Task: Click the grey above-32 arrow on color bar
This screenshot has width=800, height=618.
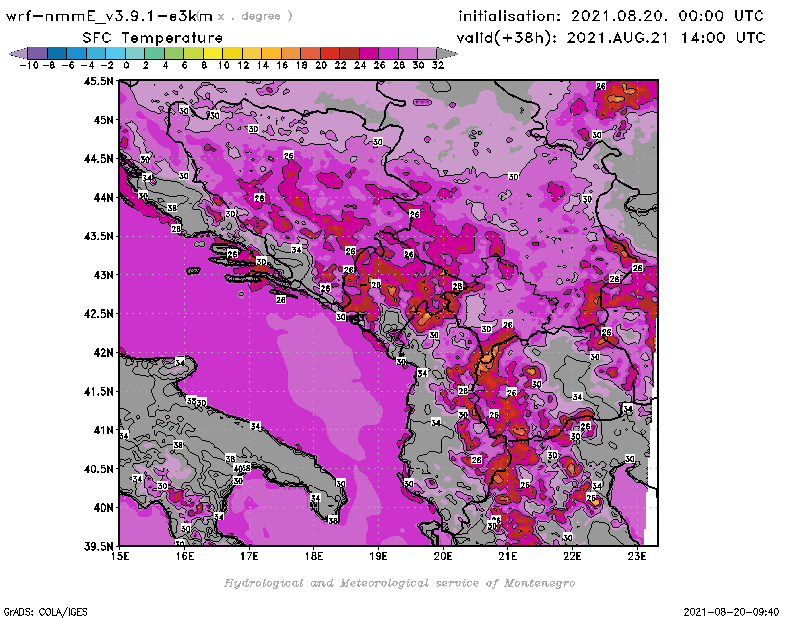Action: point(447,54)
